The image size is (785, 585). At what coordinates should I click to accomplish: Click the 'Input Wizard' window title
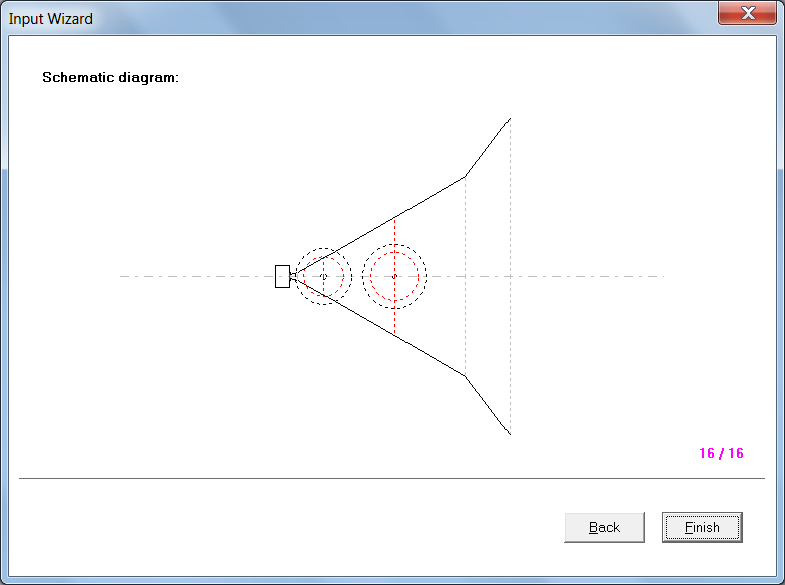[51, 19]
